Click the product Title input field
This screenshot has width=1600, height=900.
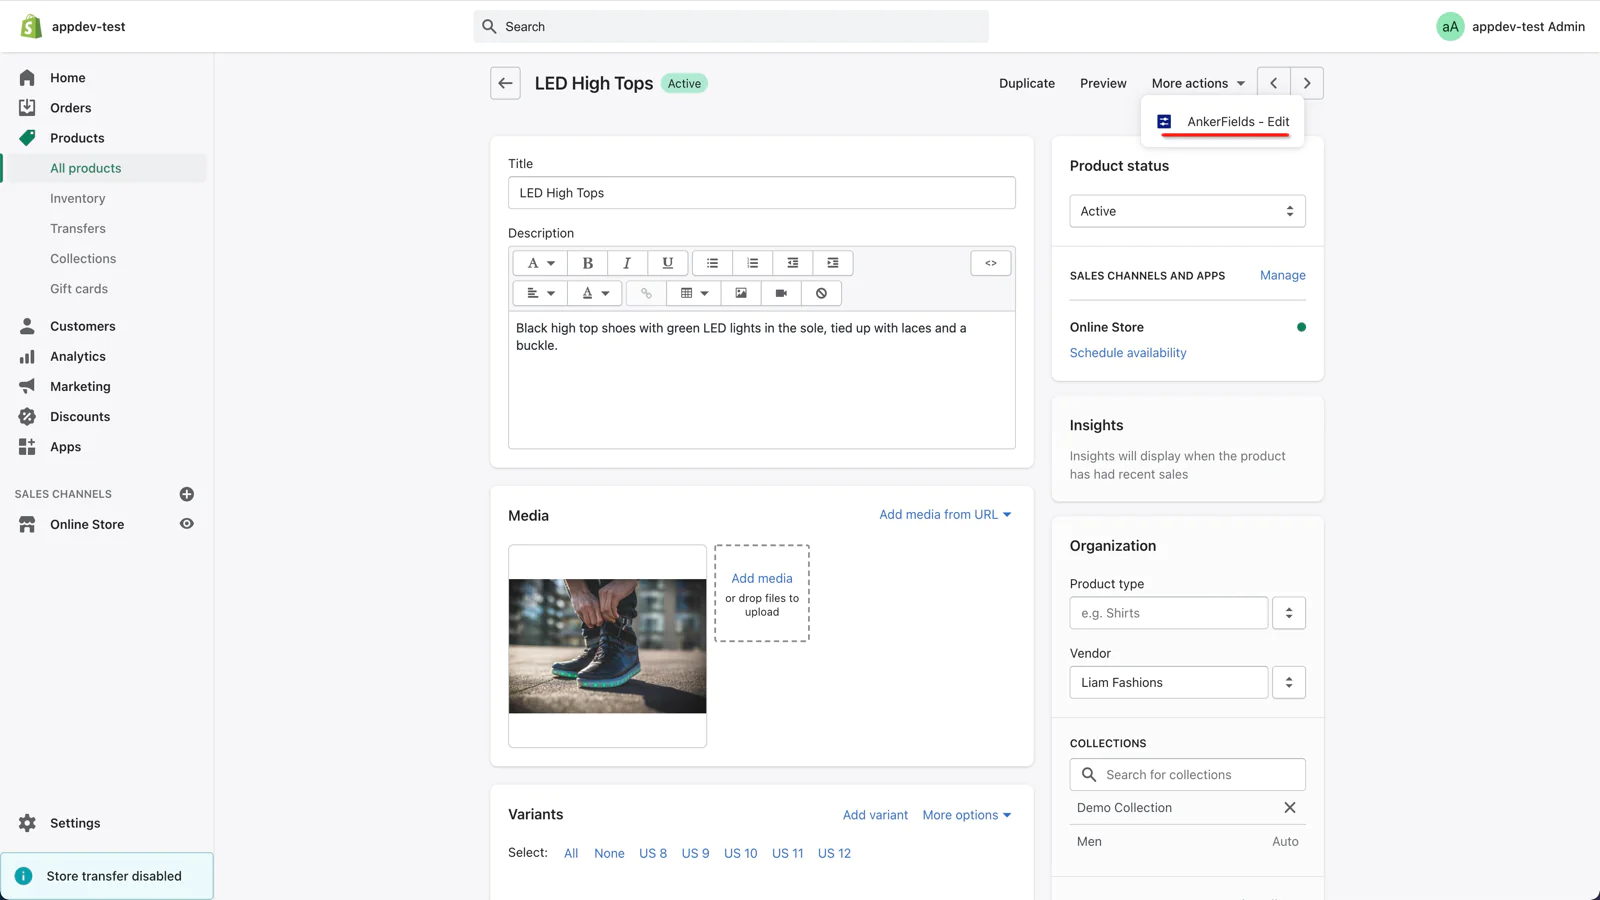click(x=762, y=193)
